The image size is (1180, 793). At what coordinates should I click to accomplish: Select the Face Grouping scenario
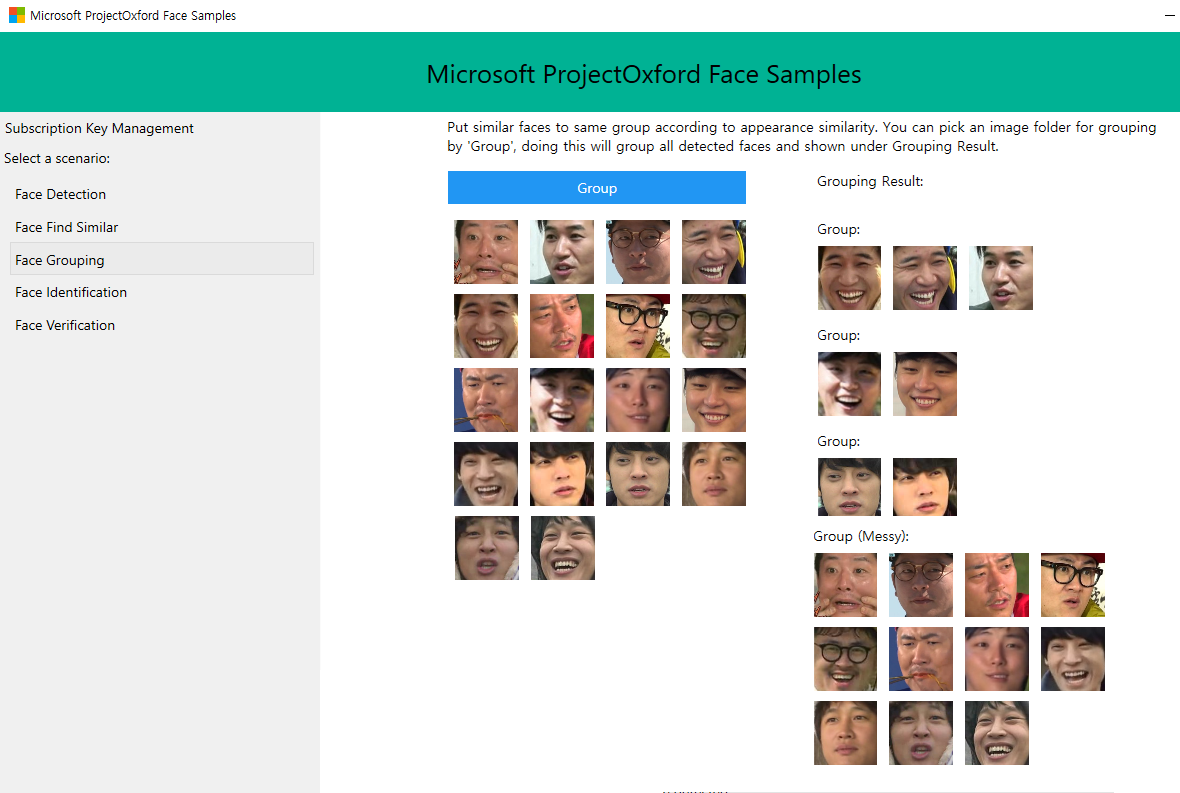[162, 260]
